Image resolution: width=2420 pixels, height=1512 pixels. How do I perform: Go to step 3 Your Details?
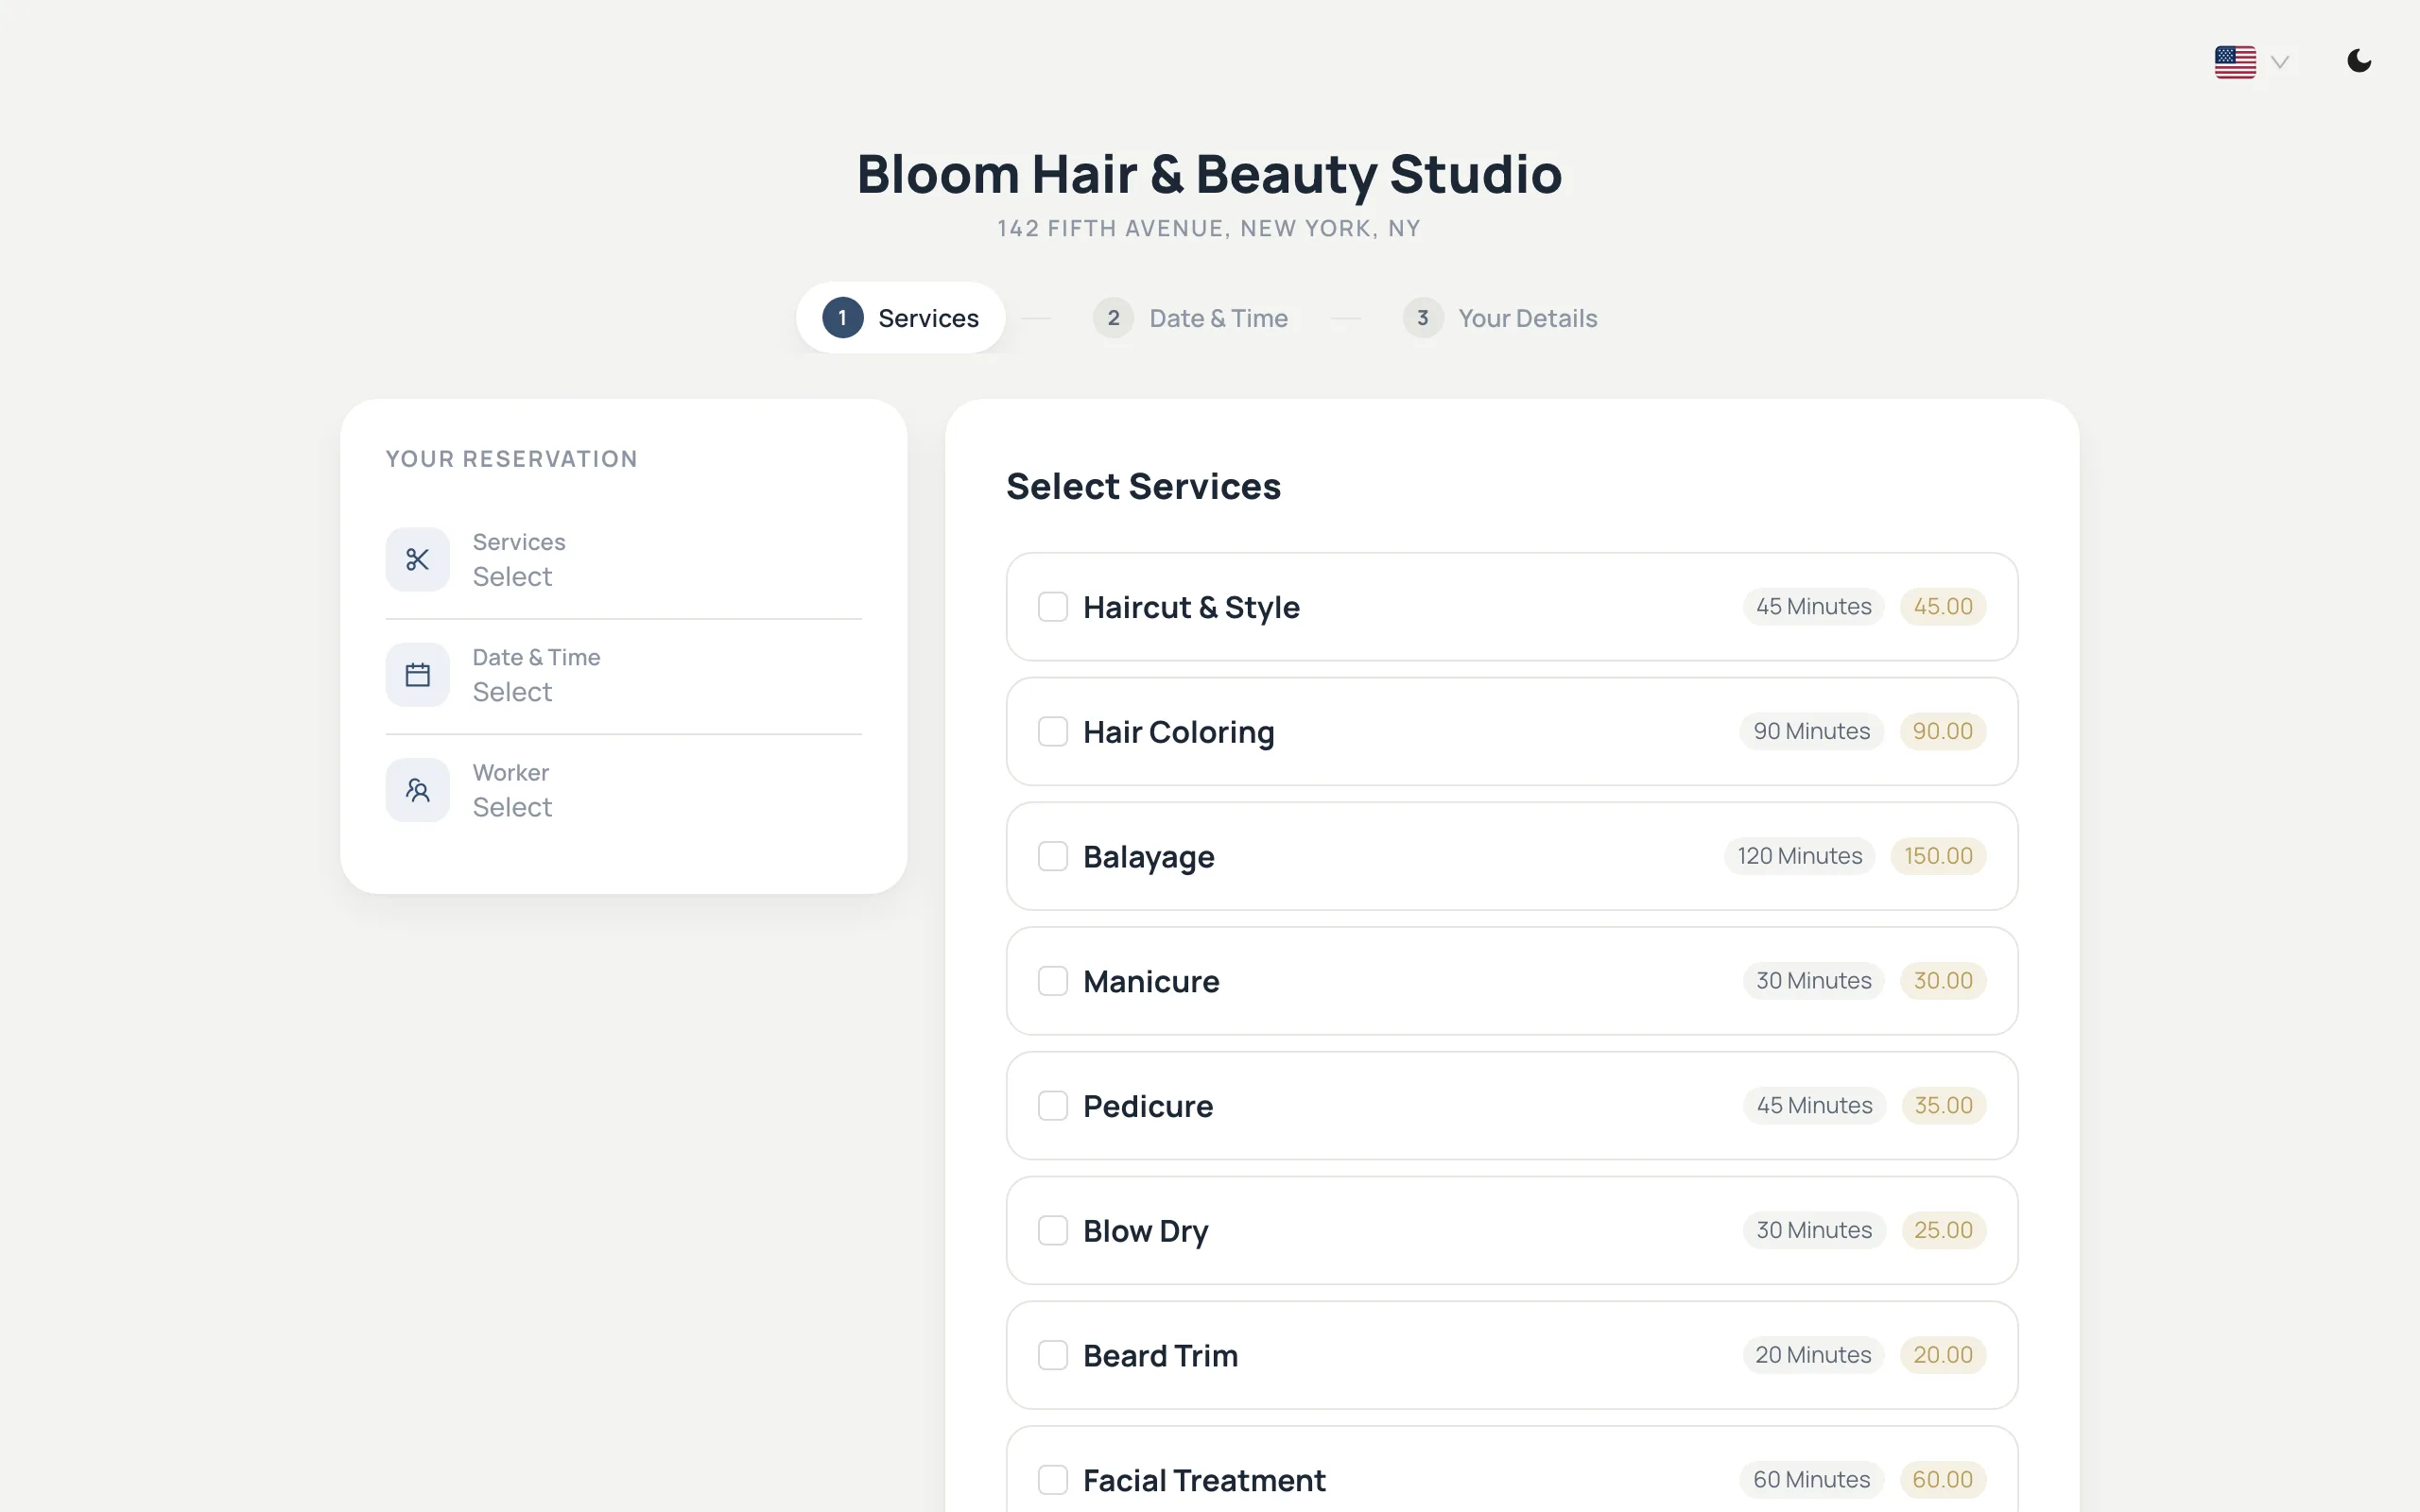(x=1500, y=318)
